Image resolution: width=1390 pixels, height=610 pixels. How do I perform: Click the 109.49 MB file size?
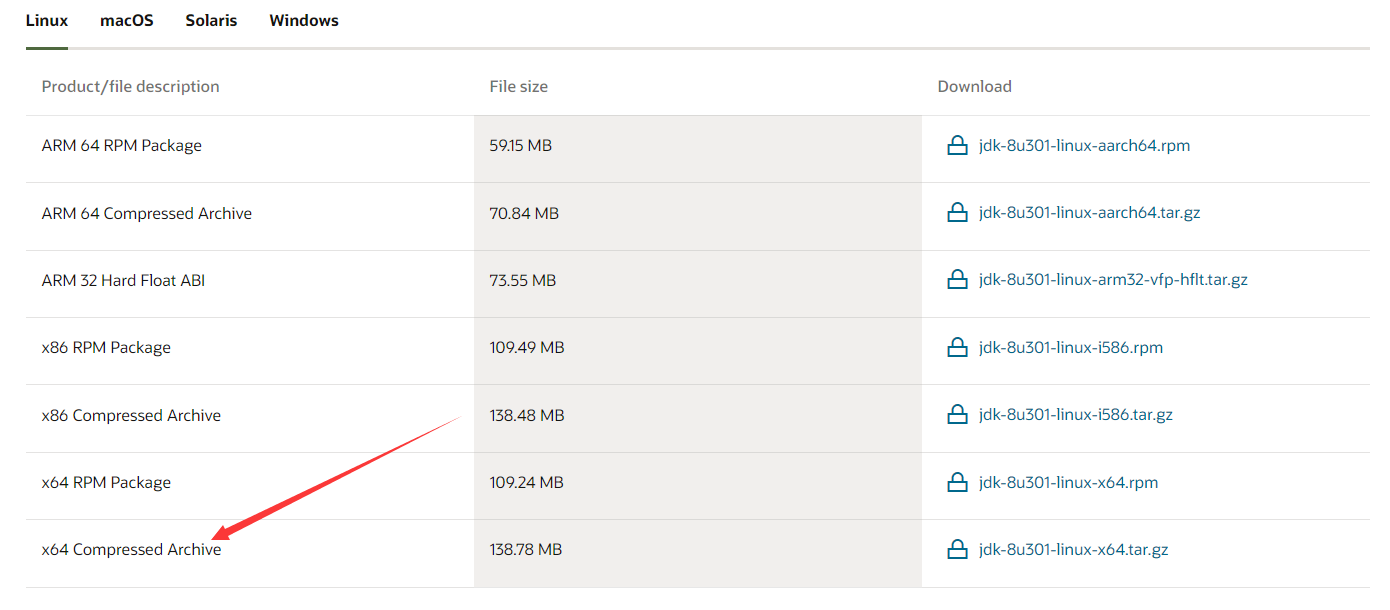pos(527,348)
